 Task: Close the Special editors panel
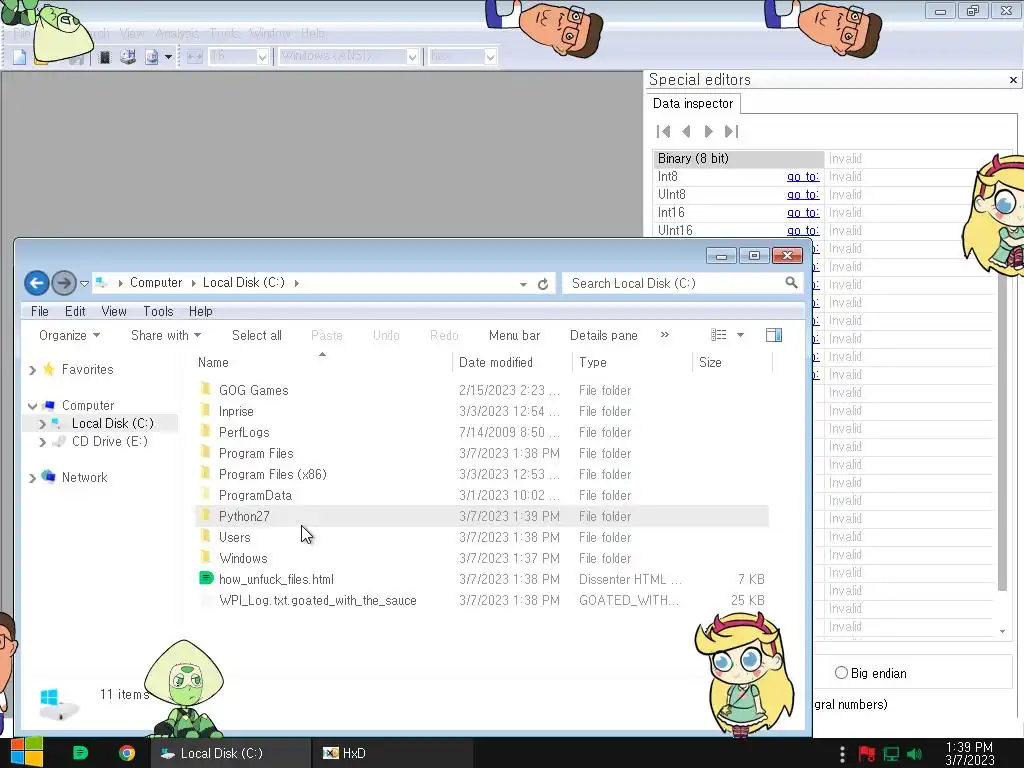[x=1013, y=80]
